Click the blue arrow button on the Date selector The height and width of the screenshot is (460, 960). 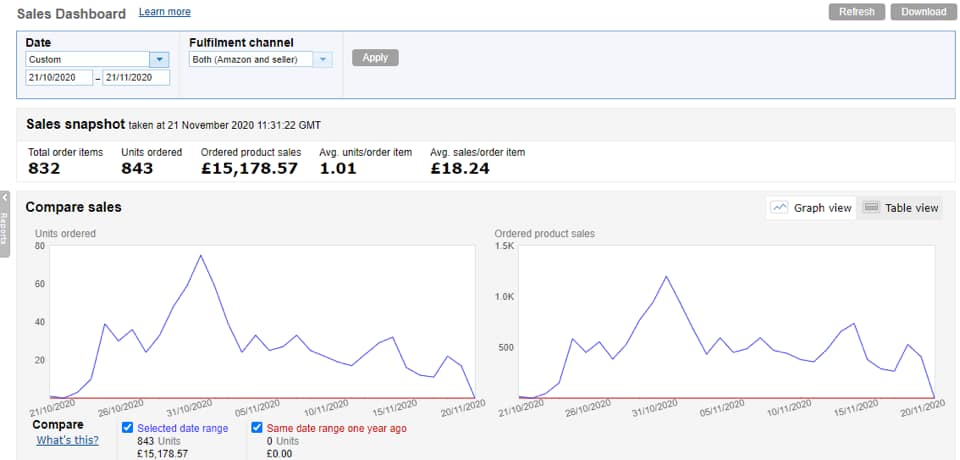[x=158, y=59]
